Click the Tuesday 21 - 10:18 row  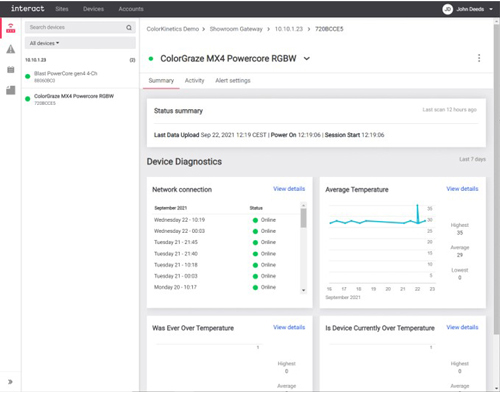(227, 265)
